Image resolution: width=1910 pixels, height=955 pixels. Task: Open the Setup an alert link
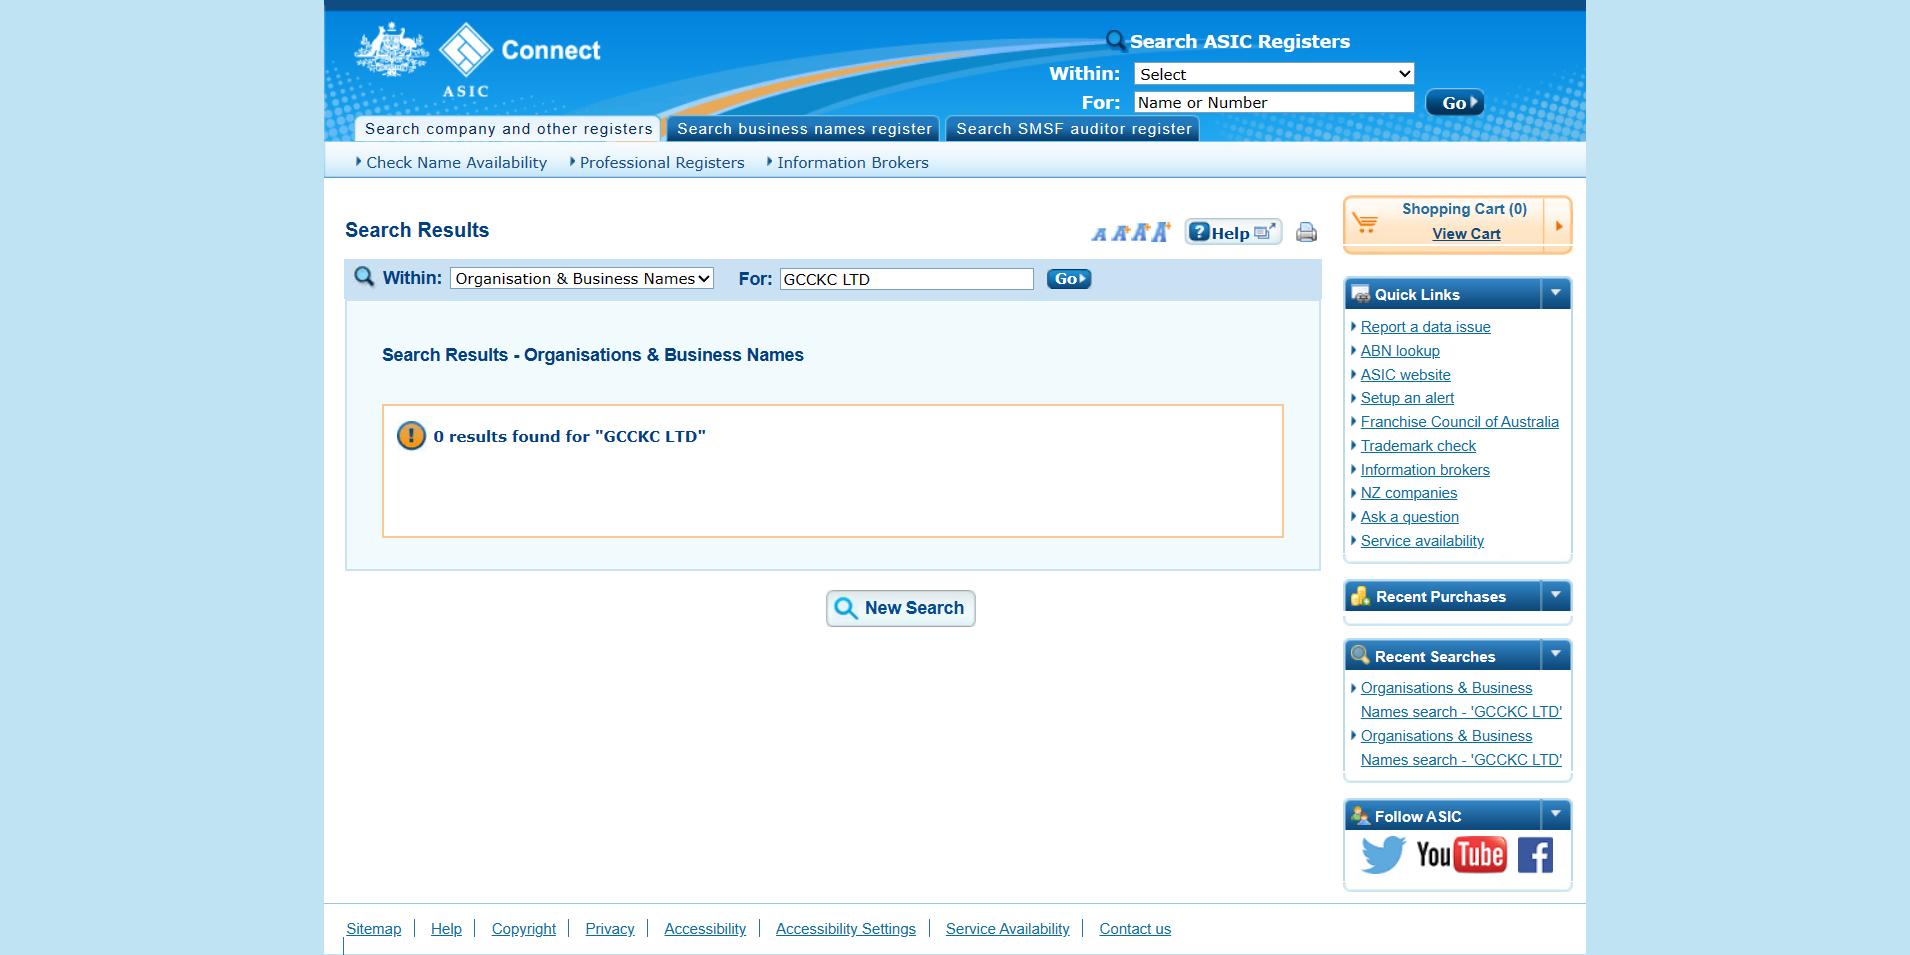pos(1407,398)
